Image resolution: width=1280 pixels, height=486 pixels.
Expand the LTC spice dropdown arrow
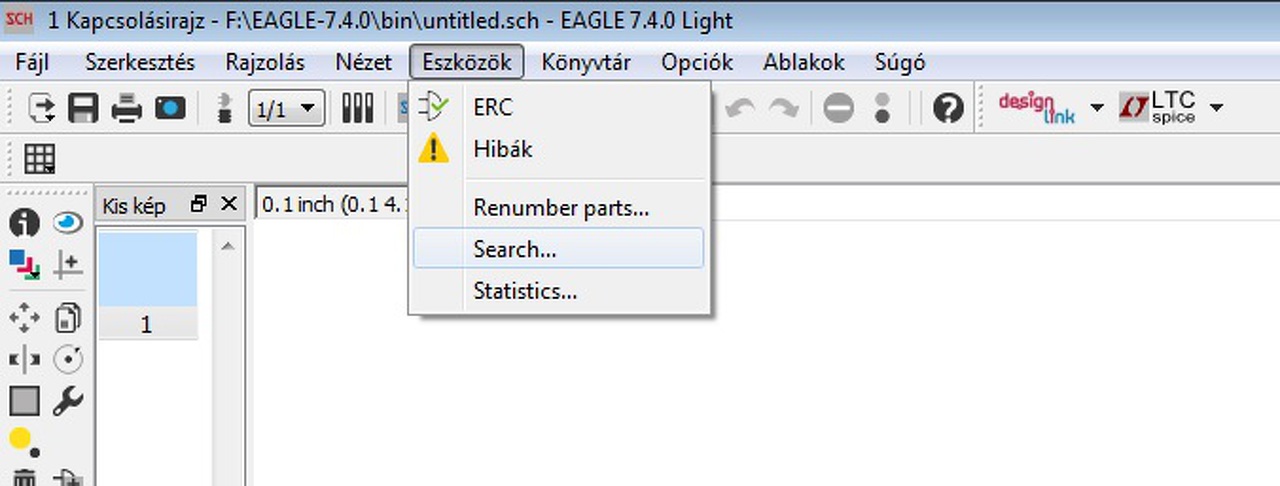(x=1217, y=108)
